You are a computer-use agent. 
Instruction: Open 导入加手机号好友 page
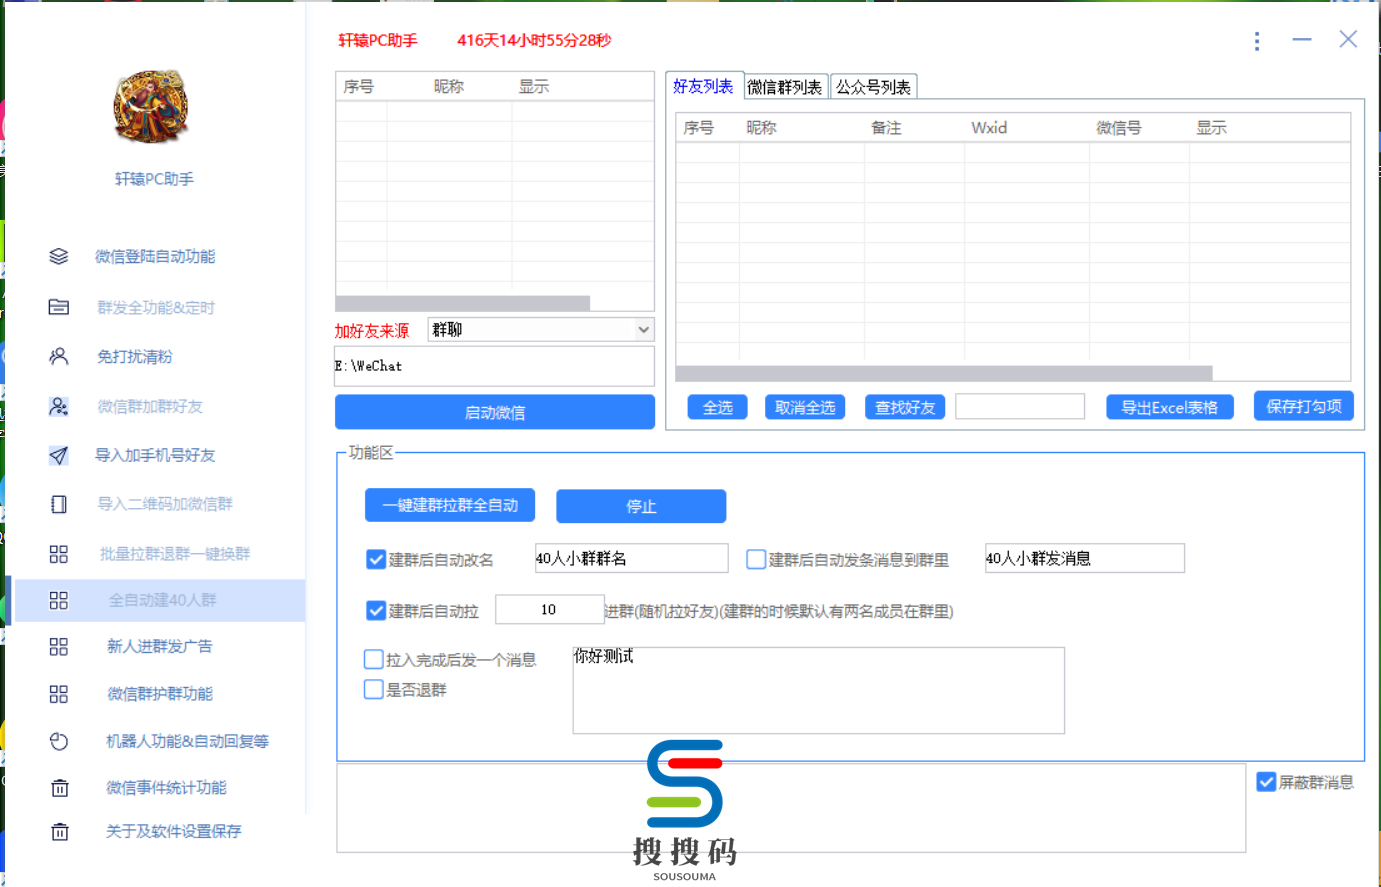[155, 455]
